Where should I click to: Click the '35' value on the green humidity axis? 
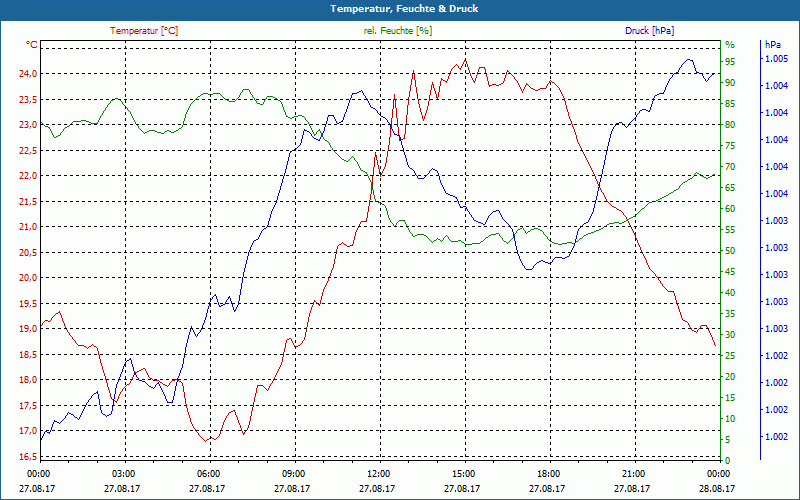pyautogui.click(x=730, y=314)
